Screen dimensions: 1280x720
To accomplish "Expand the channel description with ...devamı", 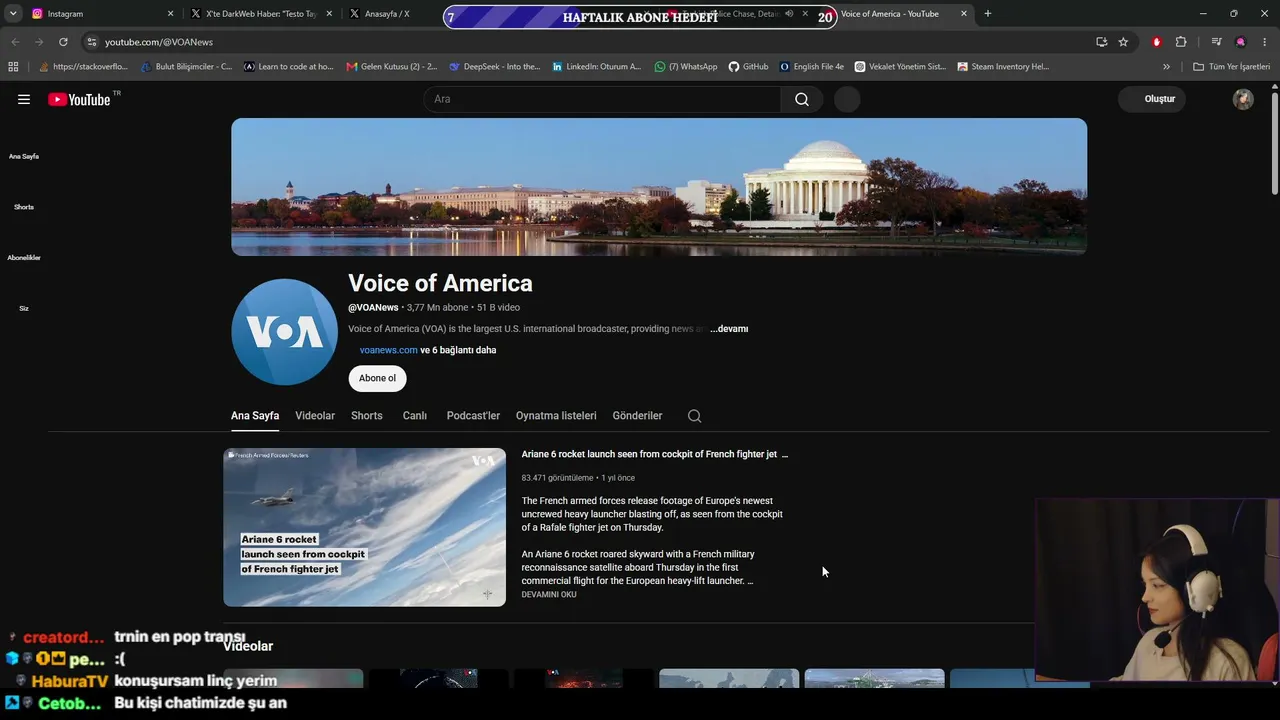I will click(x=729, y=329).
